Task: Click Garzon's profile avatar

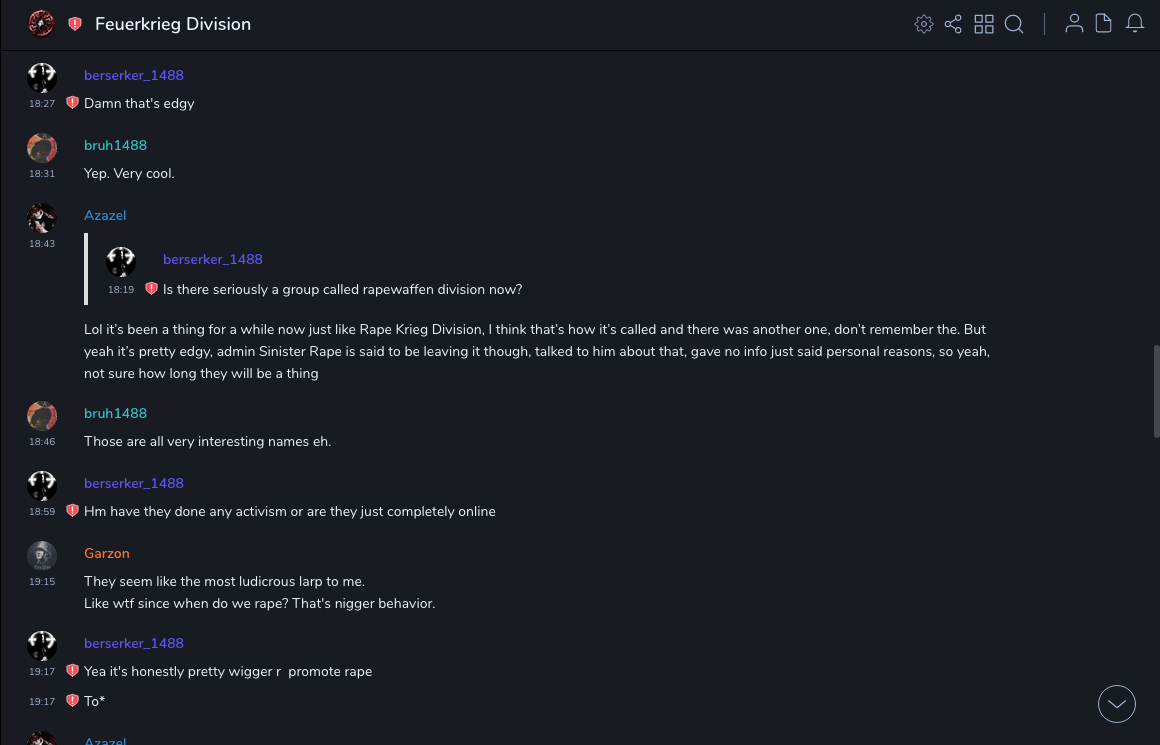Action: [42, 556]
